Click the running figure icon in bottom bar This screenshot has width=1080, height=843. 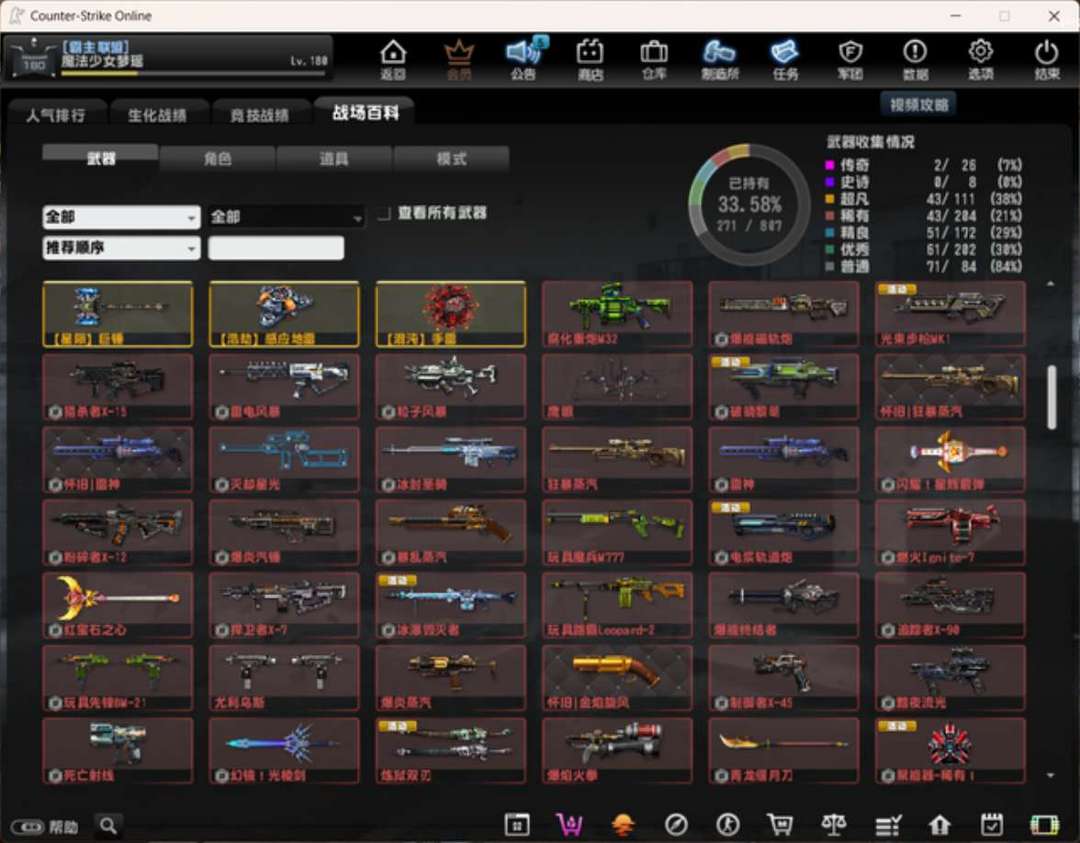point(727,824)
